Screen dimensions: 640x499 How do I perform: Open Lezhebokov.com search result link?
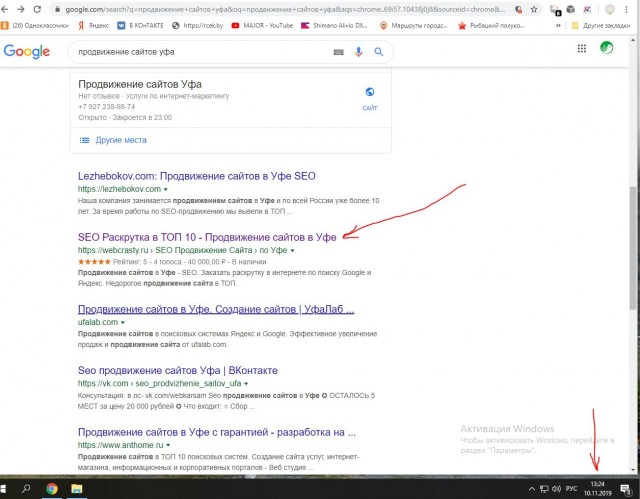point(197,176)
